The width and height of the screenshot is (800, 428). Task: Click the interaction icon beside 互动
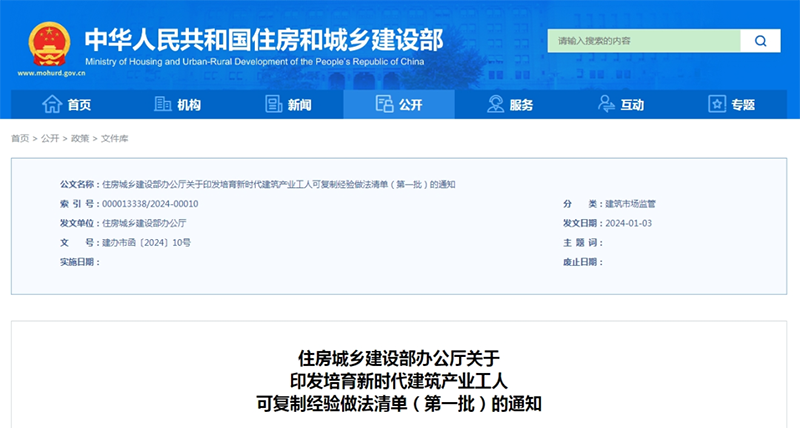point(605,105)
